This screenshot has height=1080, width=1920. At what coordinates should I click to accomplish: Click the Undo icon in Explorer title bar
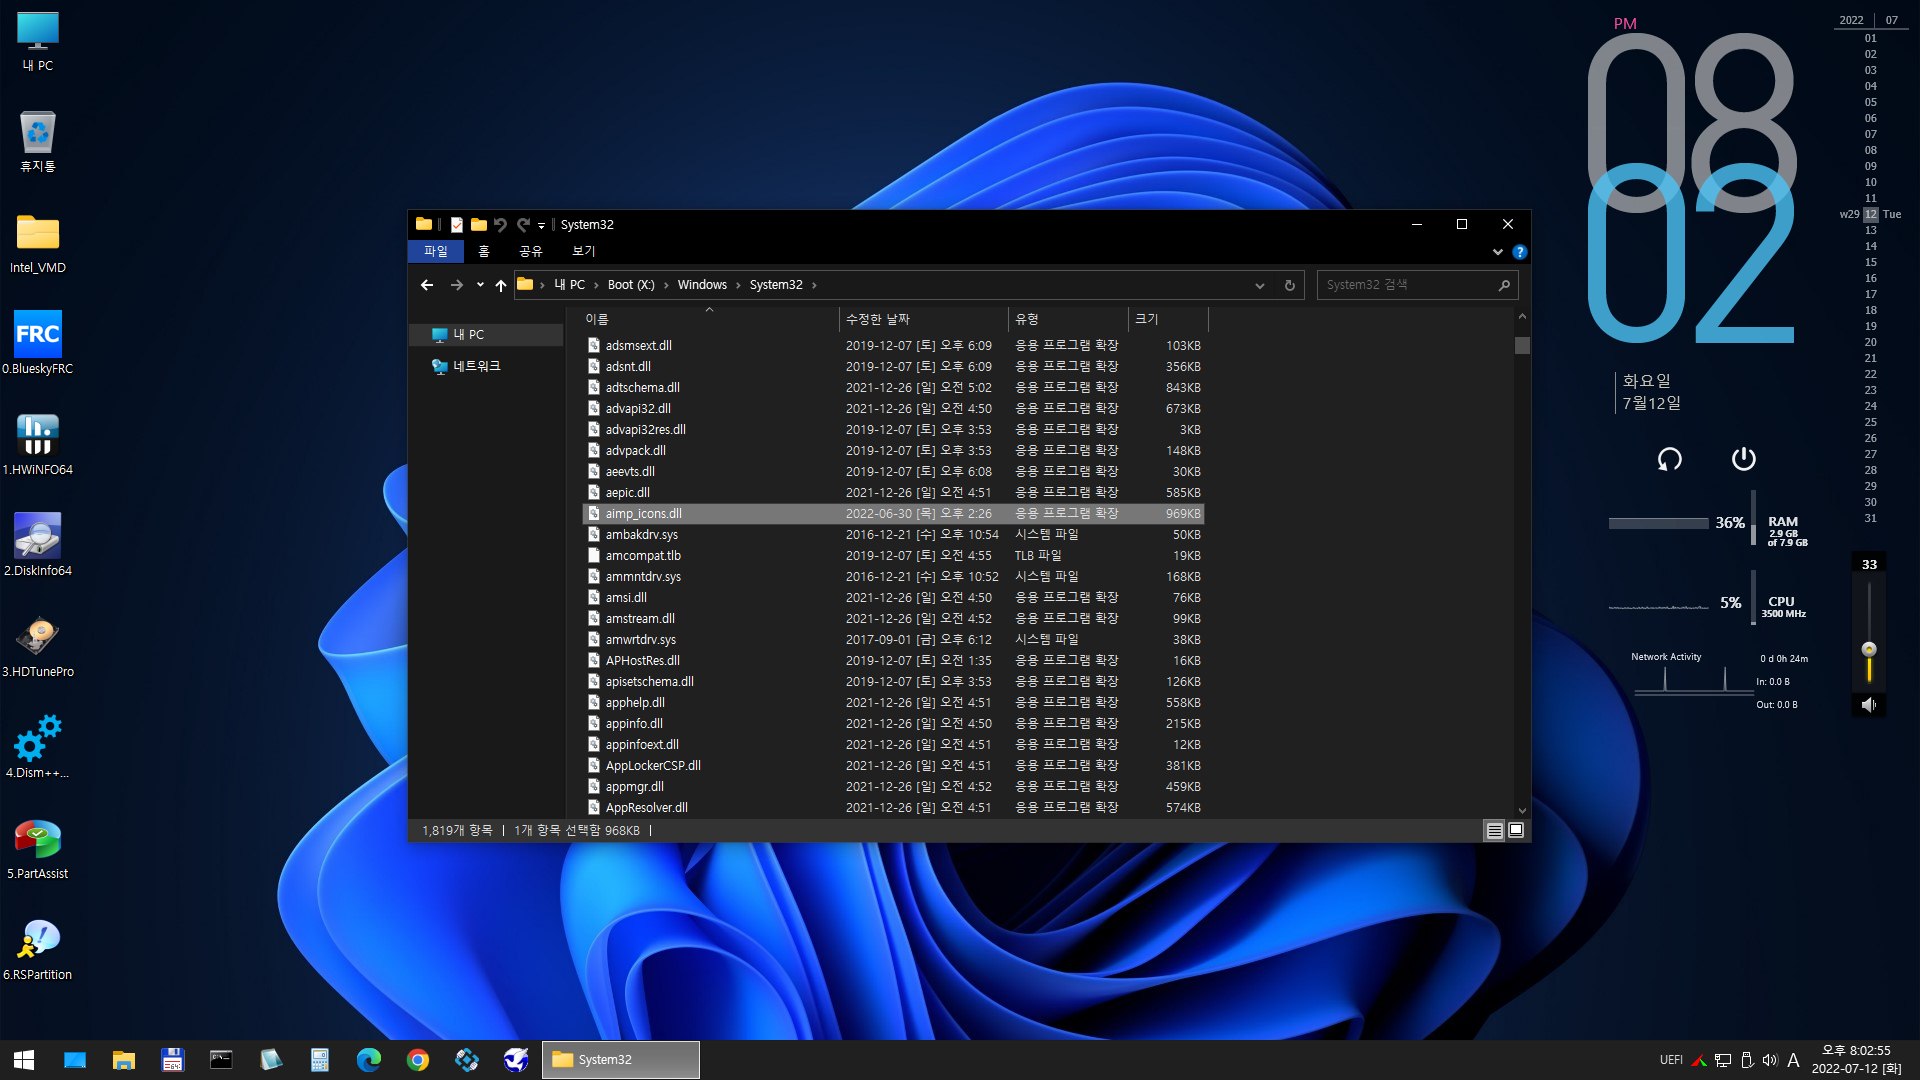(x=501, y=225)
